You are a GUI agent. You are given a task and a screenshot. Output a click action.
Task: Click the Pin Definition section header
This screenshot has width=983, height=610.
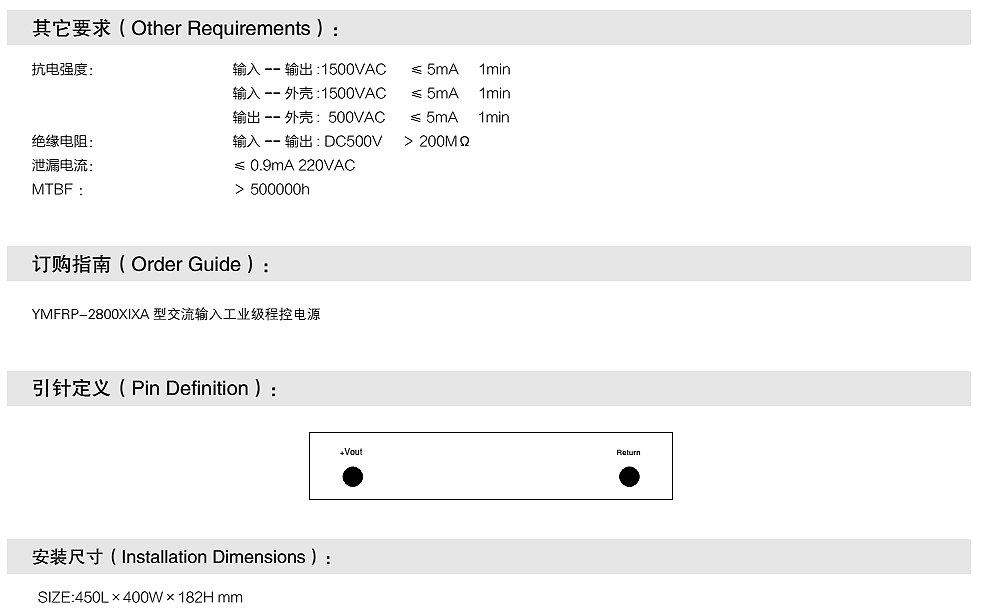(x=155, y=389)
